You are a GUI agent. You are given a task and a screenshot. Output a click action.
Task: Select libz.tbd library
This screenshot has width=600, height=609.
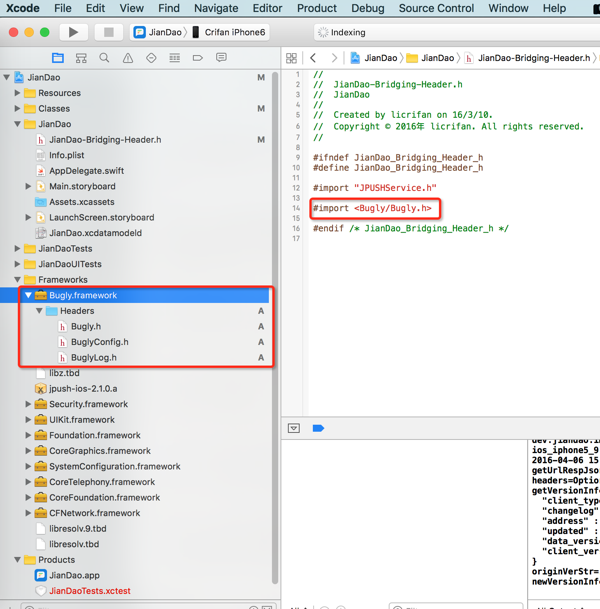64,373
